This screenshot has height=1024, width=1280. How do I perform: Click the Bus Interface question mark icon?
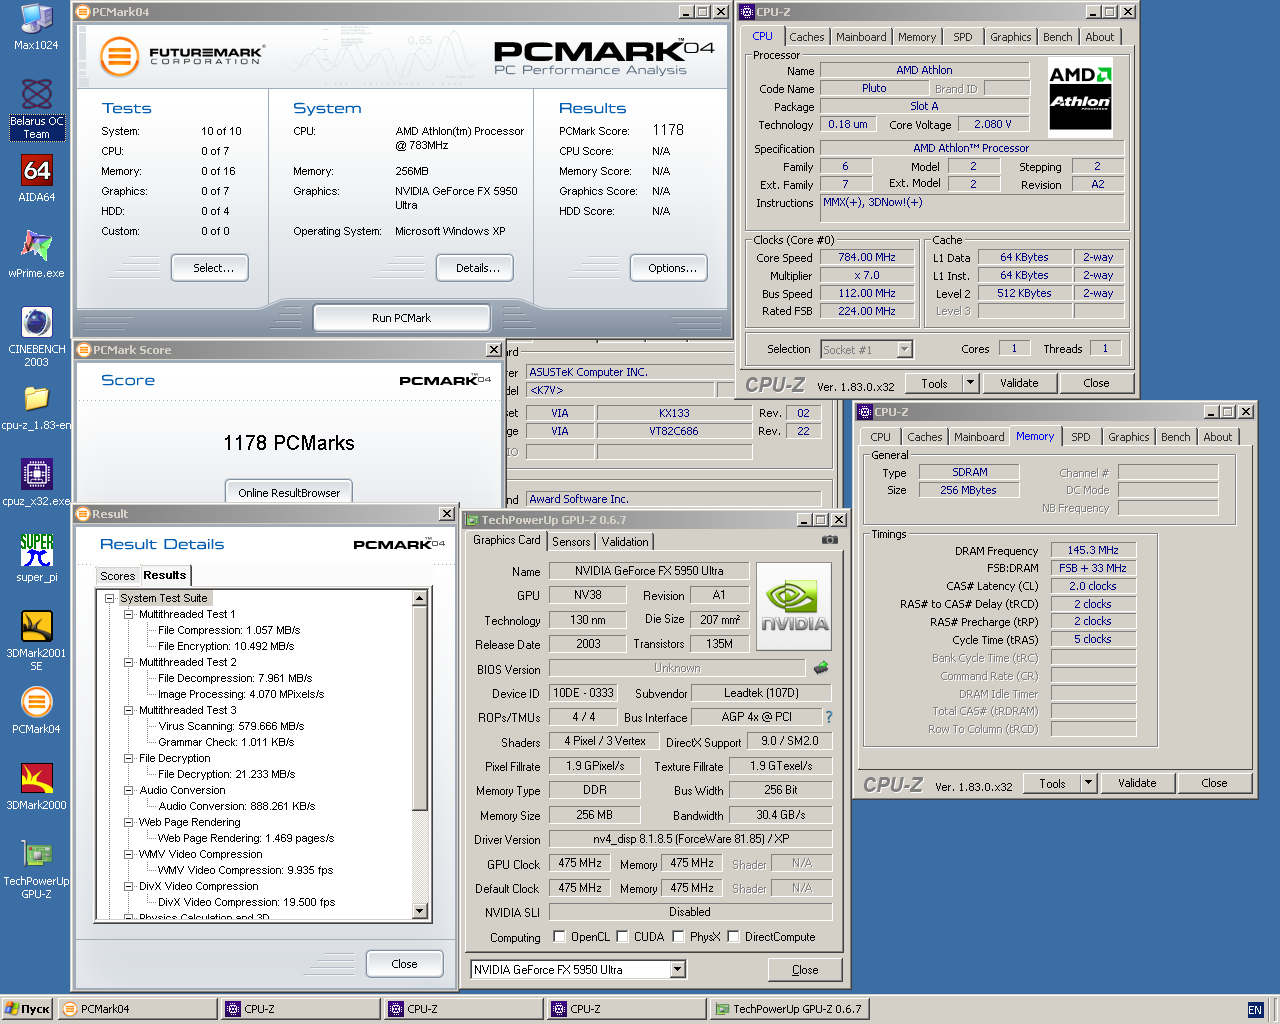point(828,717)
